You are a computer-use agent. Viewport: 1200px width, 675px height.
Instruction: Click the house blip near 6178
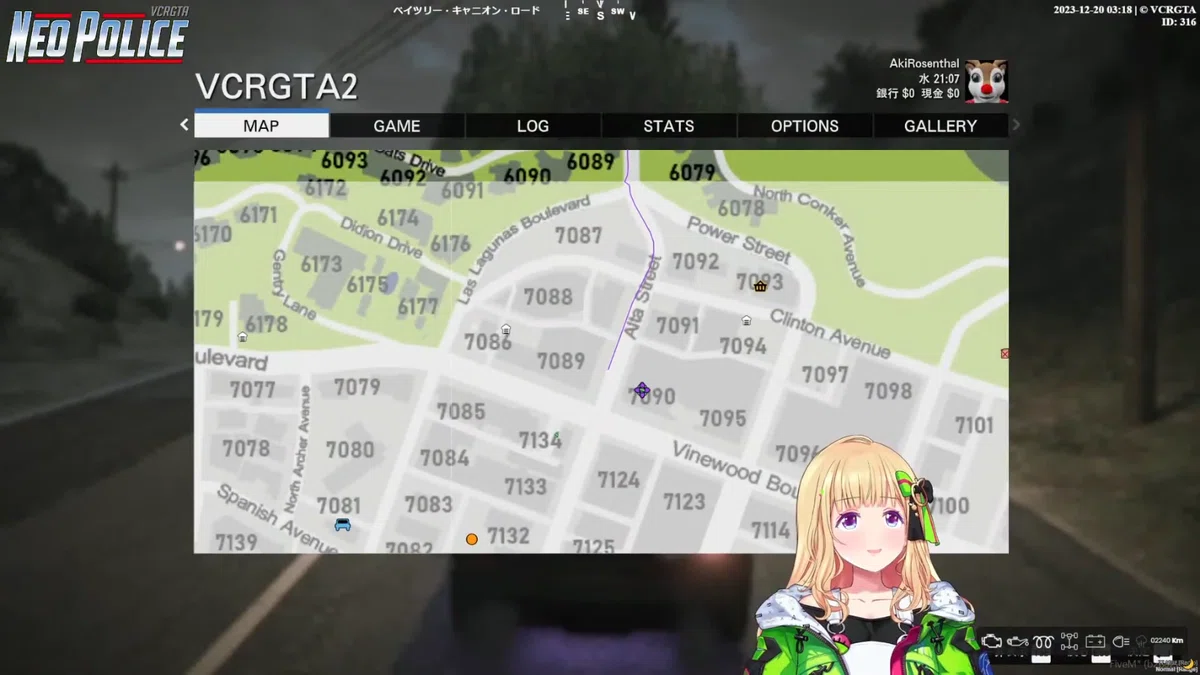(x=242, y=337)
